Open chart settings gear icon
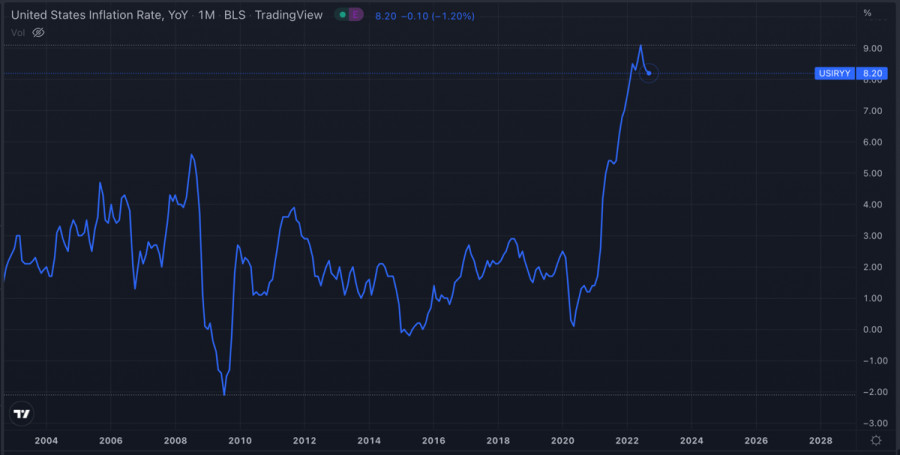 coord(876,440)
